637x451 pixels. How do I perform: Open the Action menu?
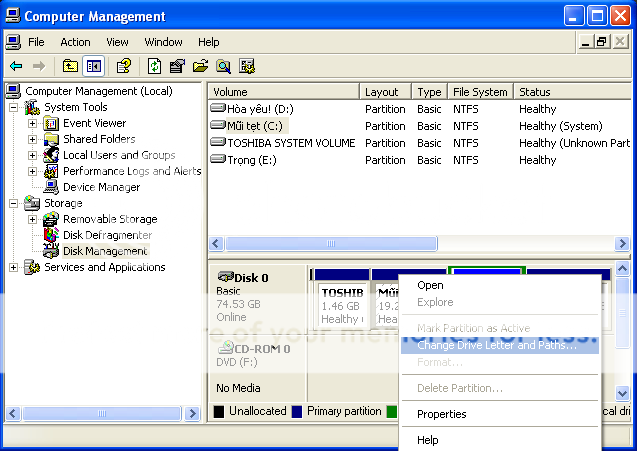(x=75, y=42)
